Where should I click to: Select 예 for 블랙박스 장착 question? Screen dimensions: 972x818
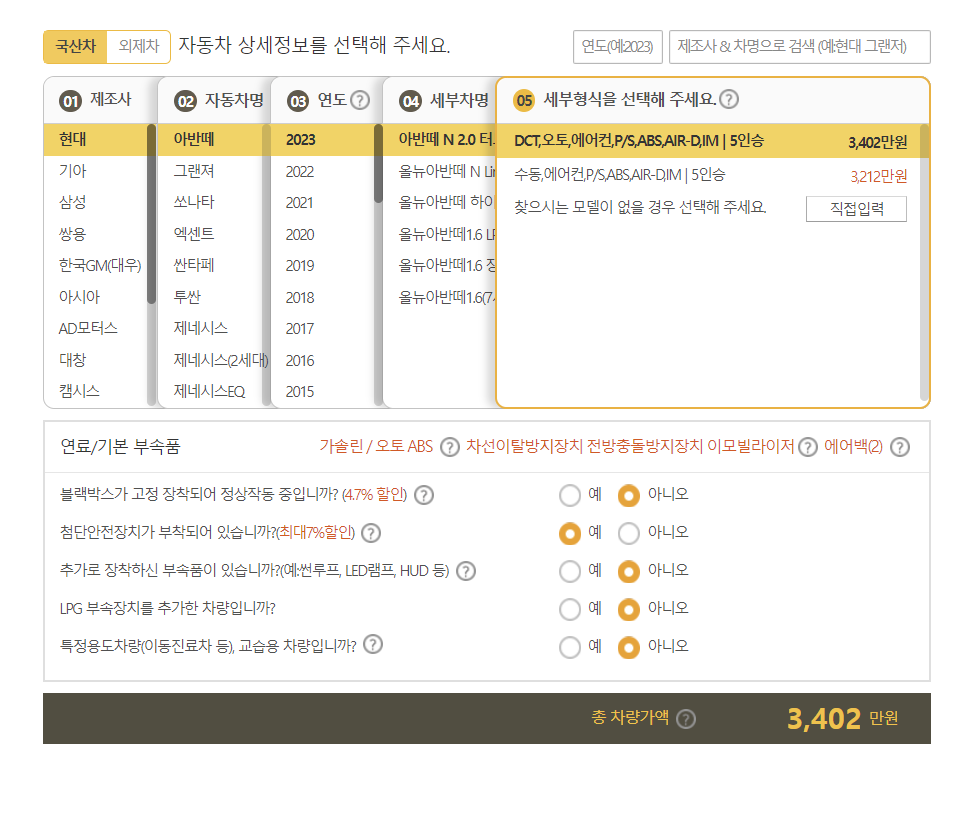[570, 495]
